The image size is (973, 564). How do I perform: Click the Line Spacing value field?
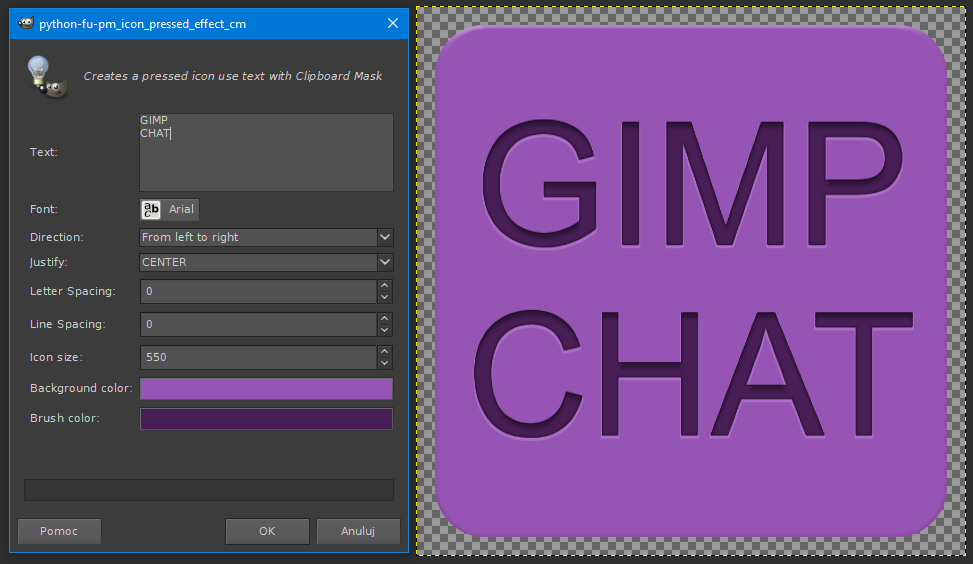(x=258, y=324)
